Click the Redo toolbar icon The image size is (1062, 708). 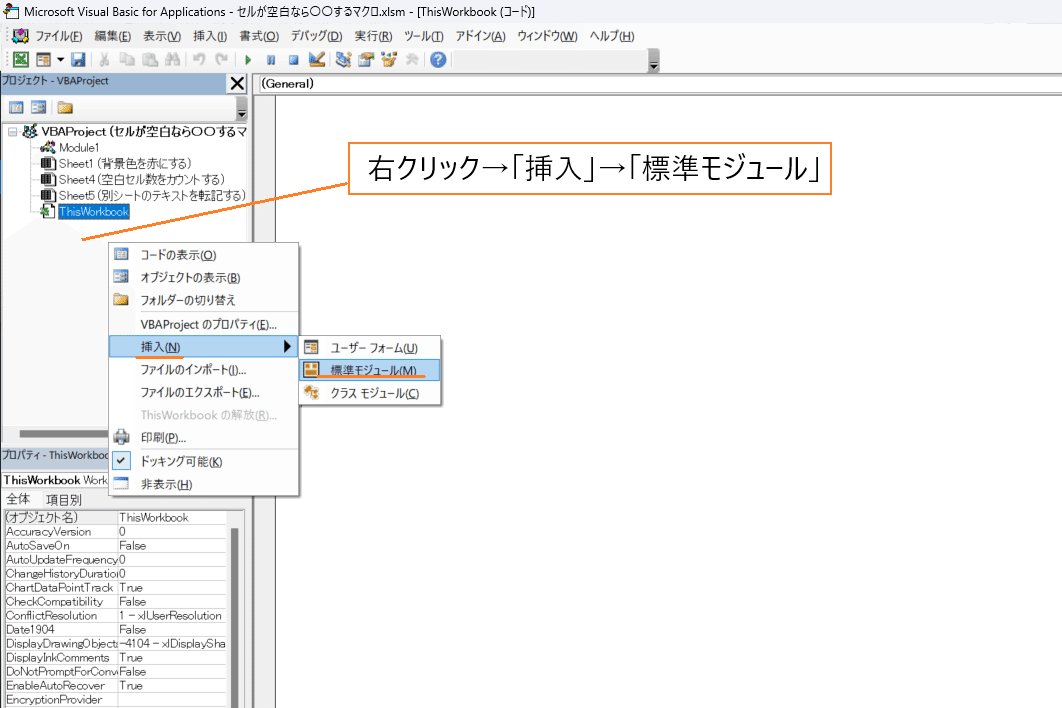(x=221, y=60)
